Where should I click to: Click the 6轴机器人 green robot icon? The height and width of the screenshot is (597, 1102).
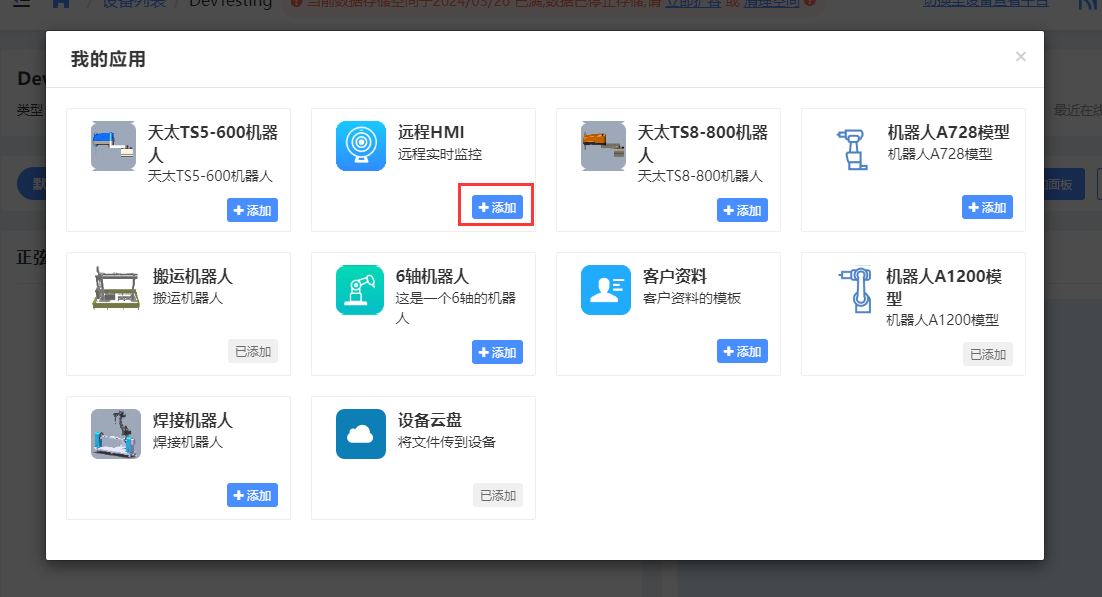[x=360, y=290]
